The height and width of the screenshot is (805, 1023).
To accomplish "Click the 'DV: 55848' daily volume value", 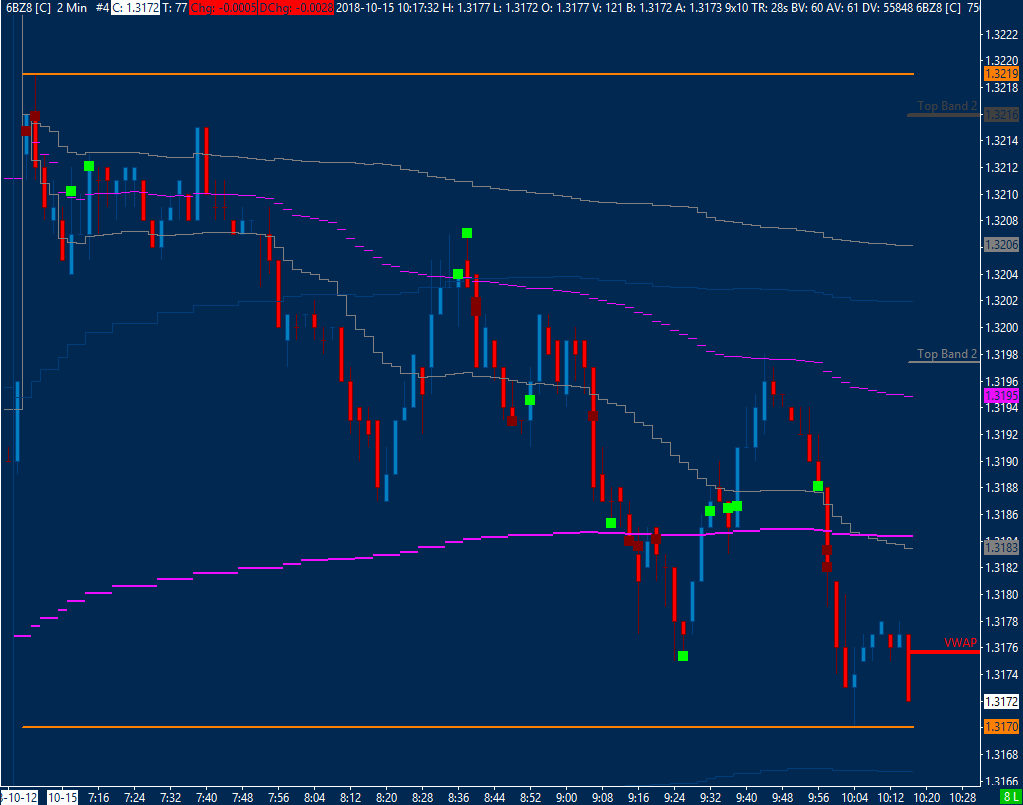I will tap(888, 8).
